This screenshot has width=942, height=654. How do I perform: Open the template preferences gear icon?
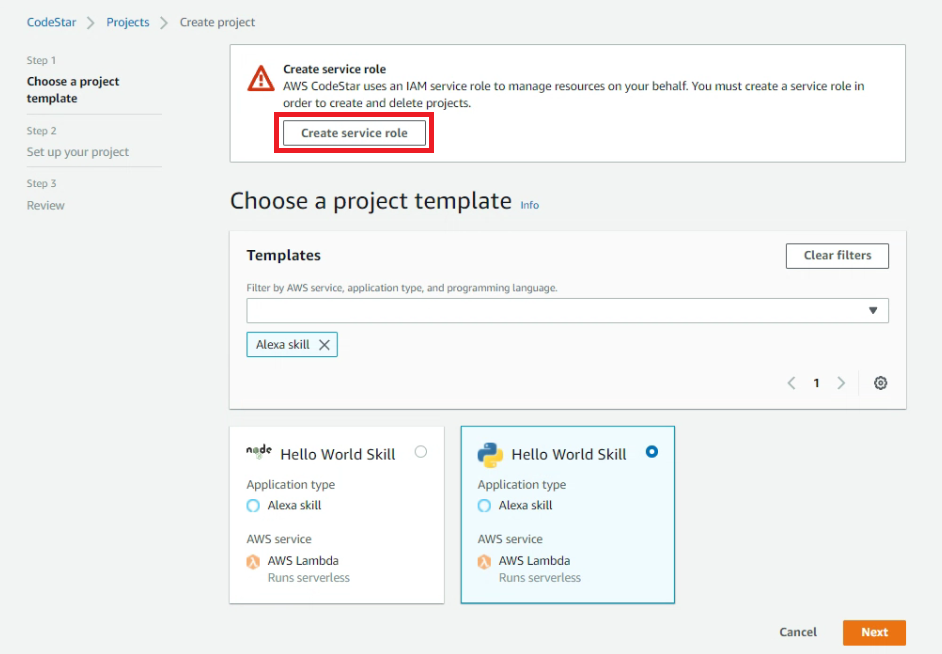[880, 383]
